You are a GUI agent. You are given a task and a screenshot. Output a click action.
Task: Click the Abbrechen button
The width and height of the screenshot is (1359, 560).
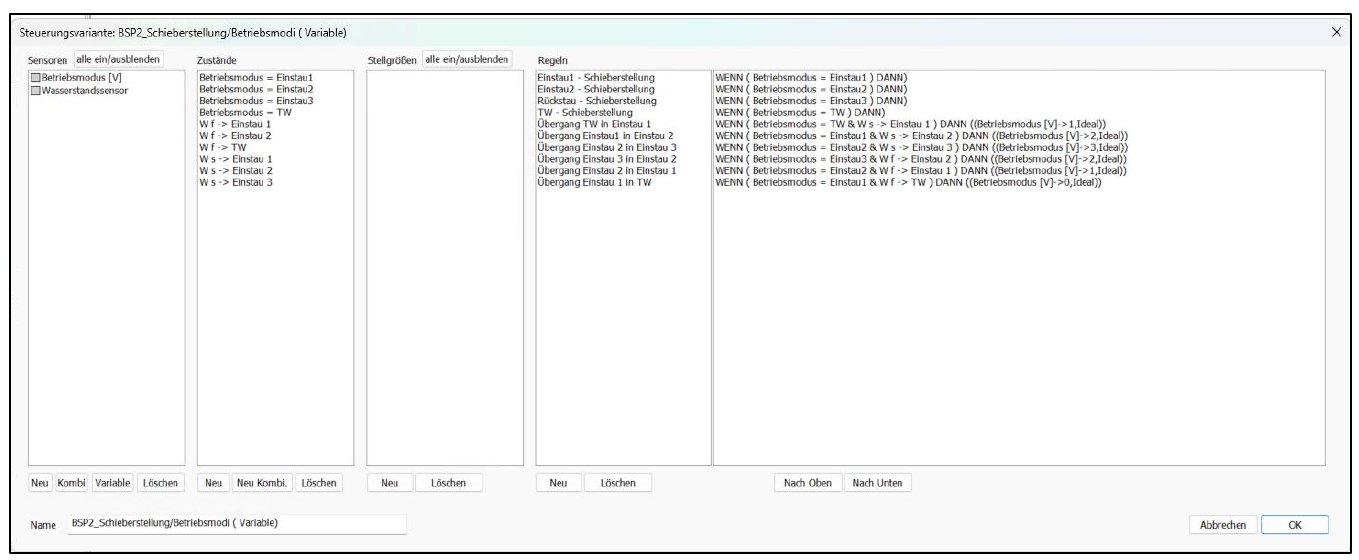(1222, 525)
